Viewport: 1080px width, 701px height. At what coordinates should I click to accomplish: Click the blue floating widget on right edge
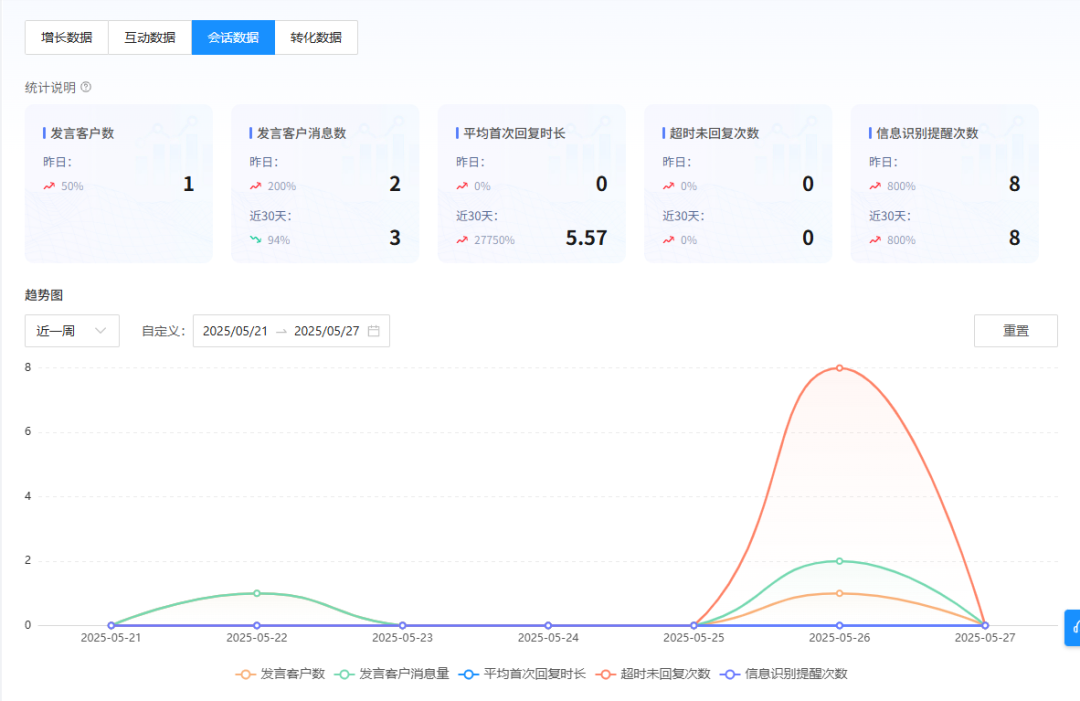pyautogui.click(x=1073, y=627)
